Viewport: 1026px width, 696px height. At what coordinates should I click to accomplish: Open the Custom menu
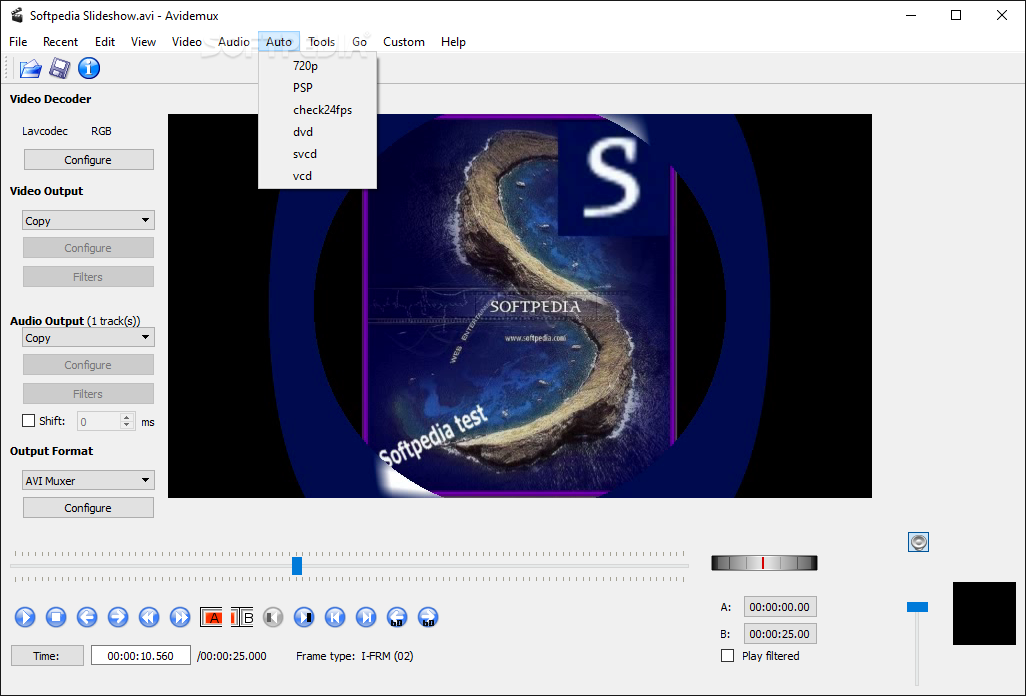pos(404,42)
